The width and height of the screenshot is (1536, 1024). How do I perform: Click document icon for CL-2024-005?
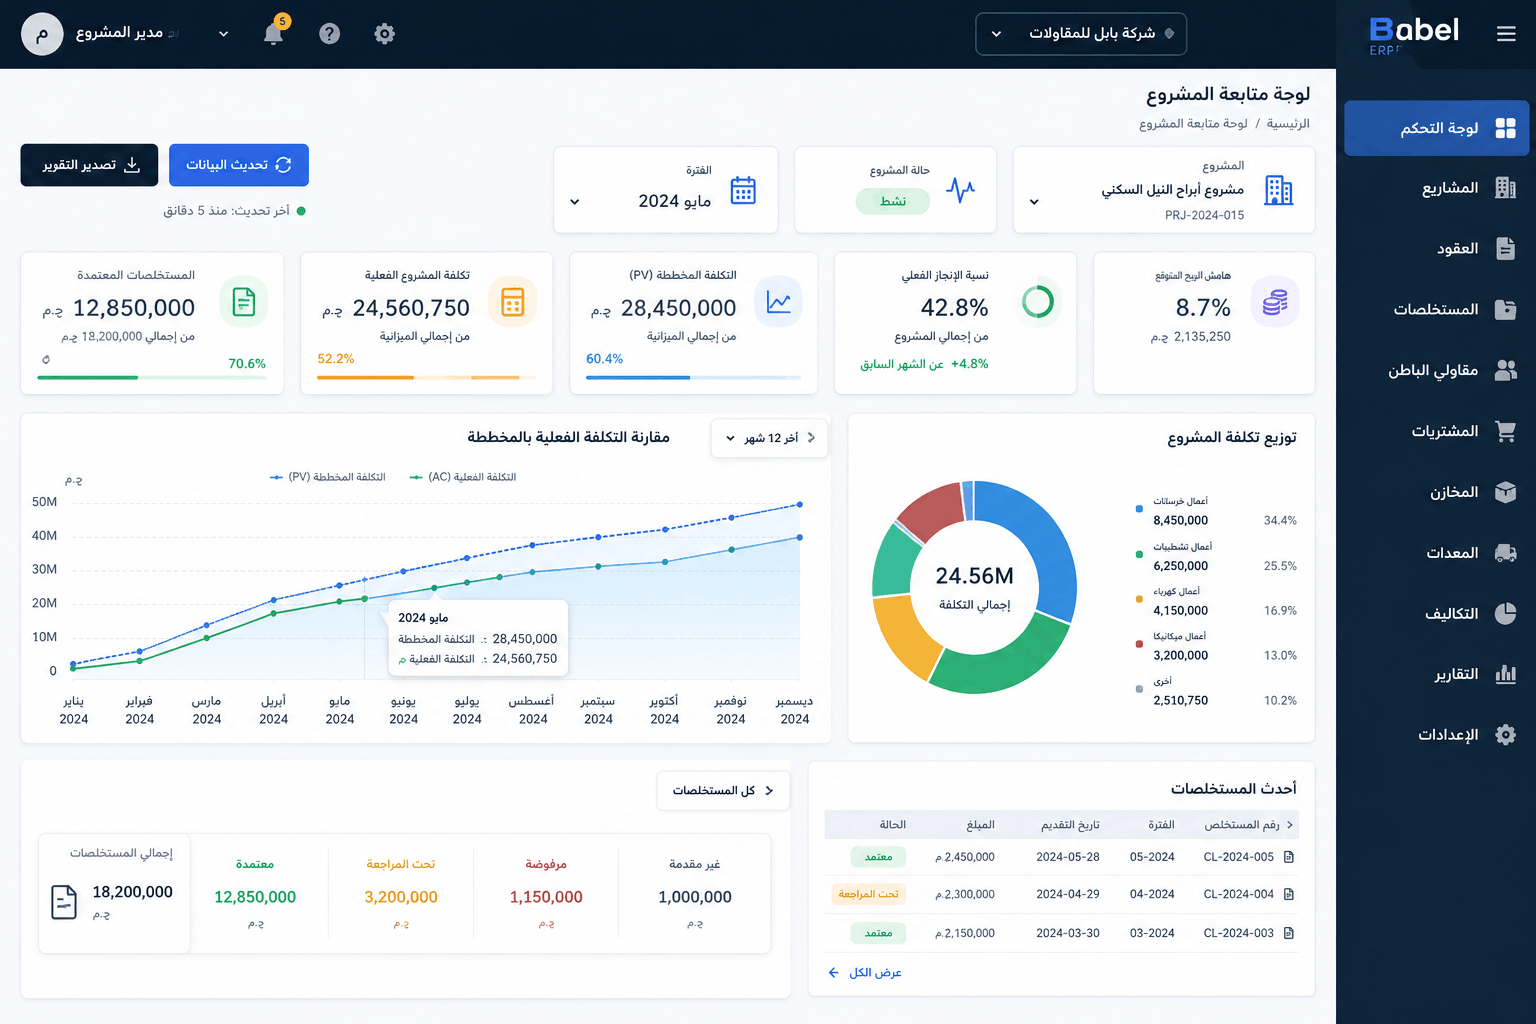(1289, 857)
